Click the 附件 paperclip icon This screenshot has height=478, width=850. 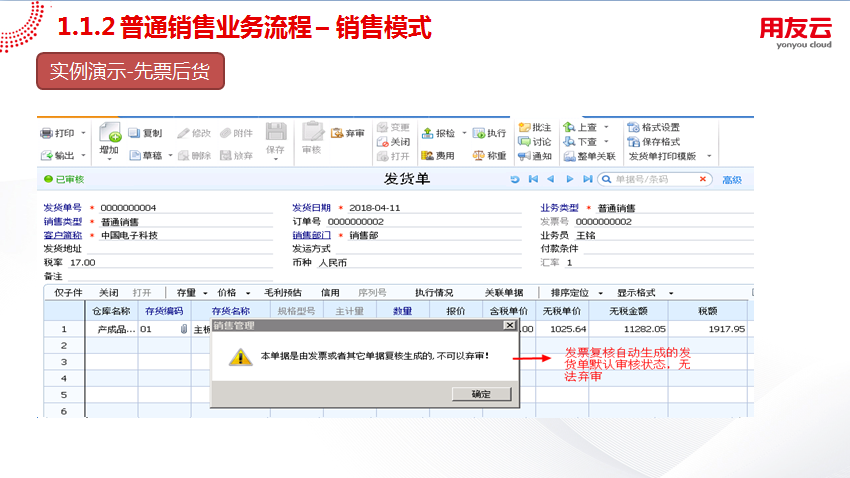pyautogui.click(x=226, y=133)
